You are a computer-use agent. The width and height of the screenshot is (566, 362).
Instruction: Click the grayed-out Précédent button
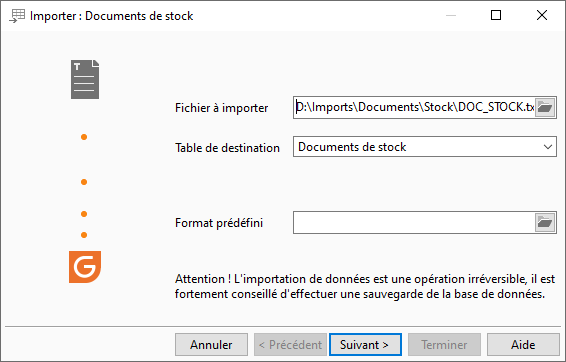290,345
